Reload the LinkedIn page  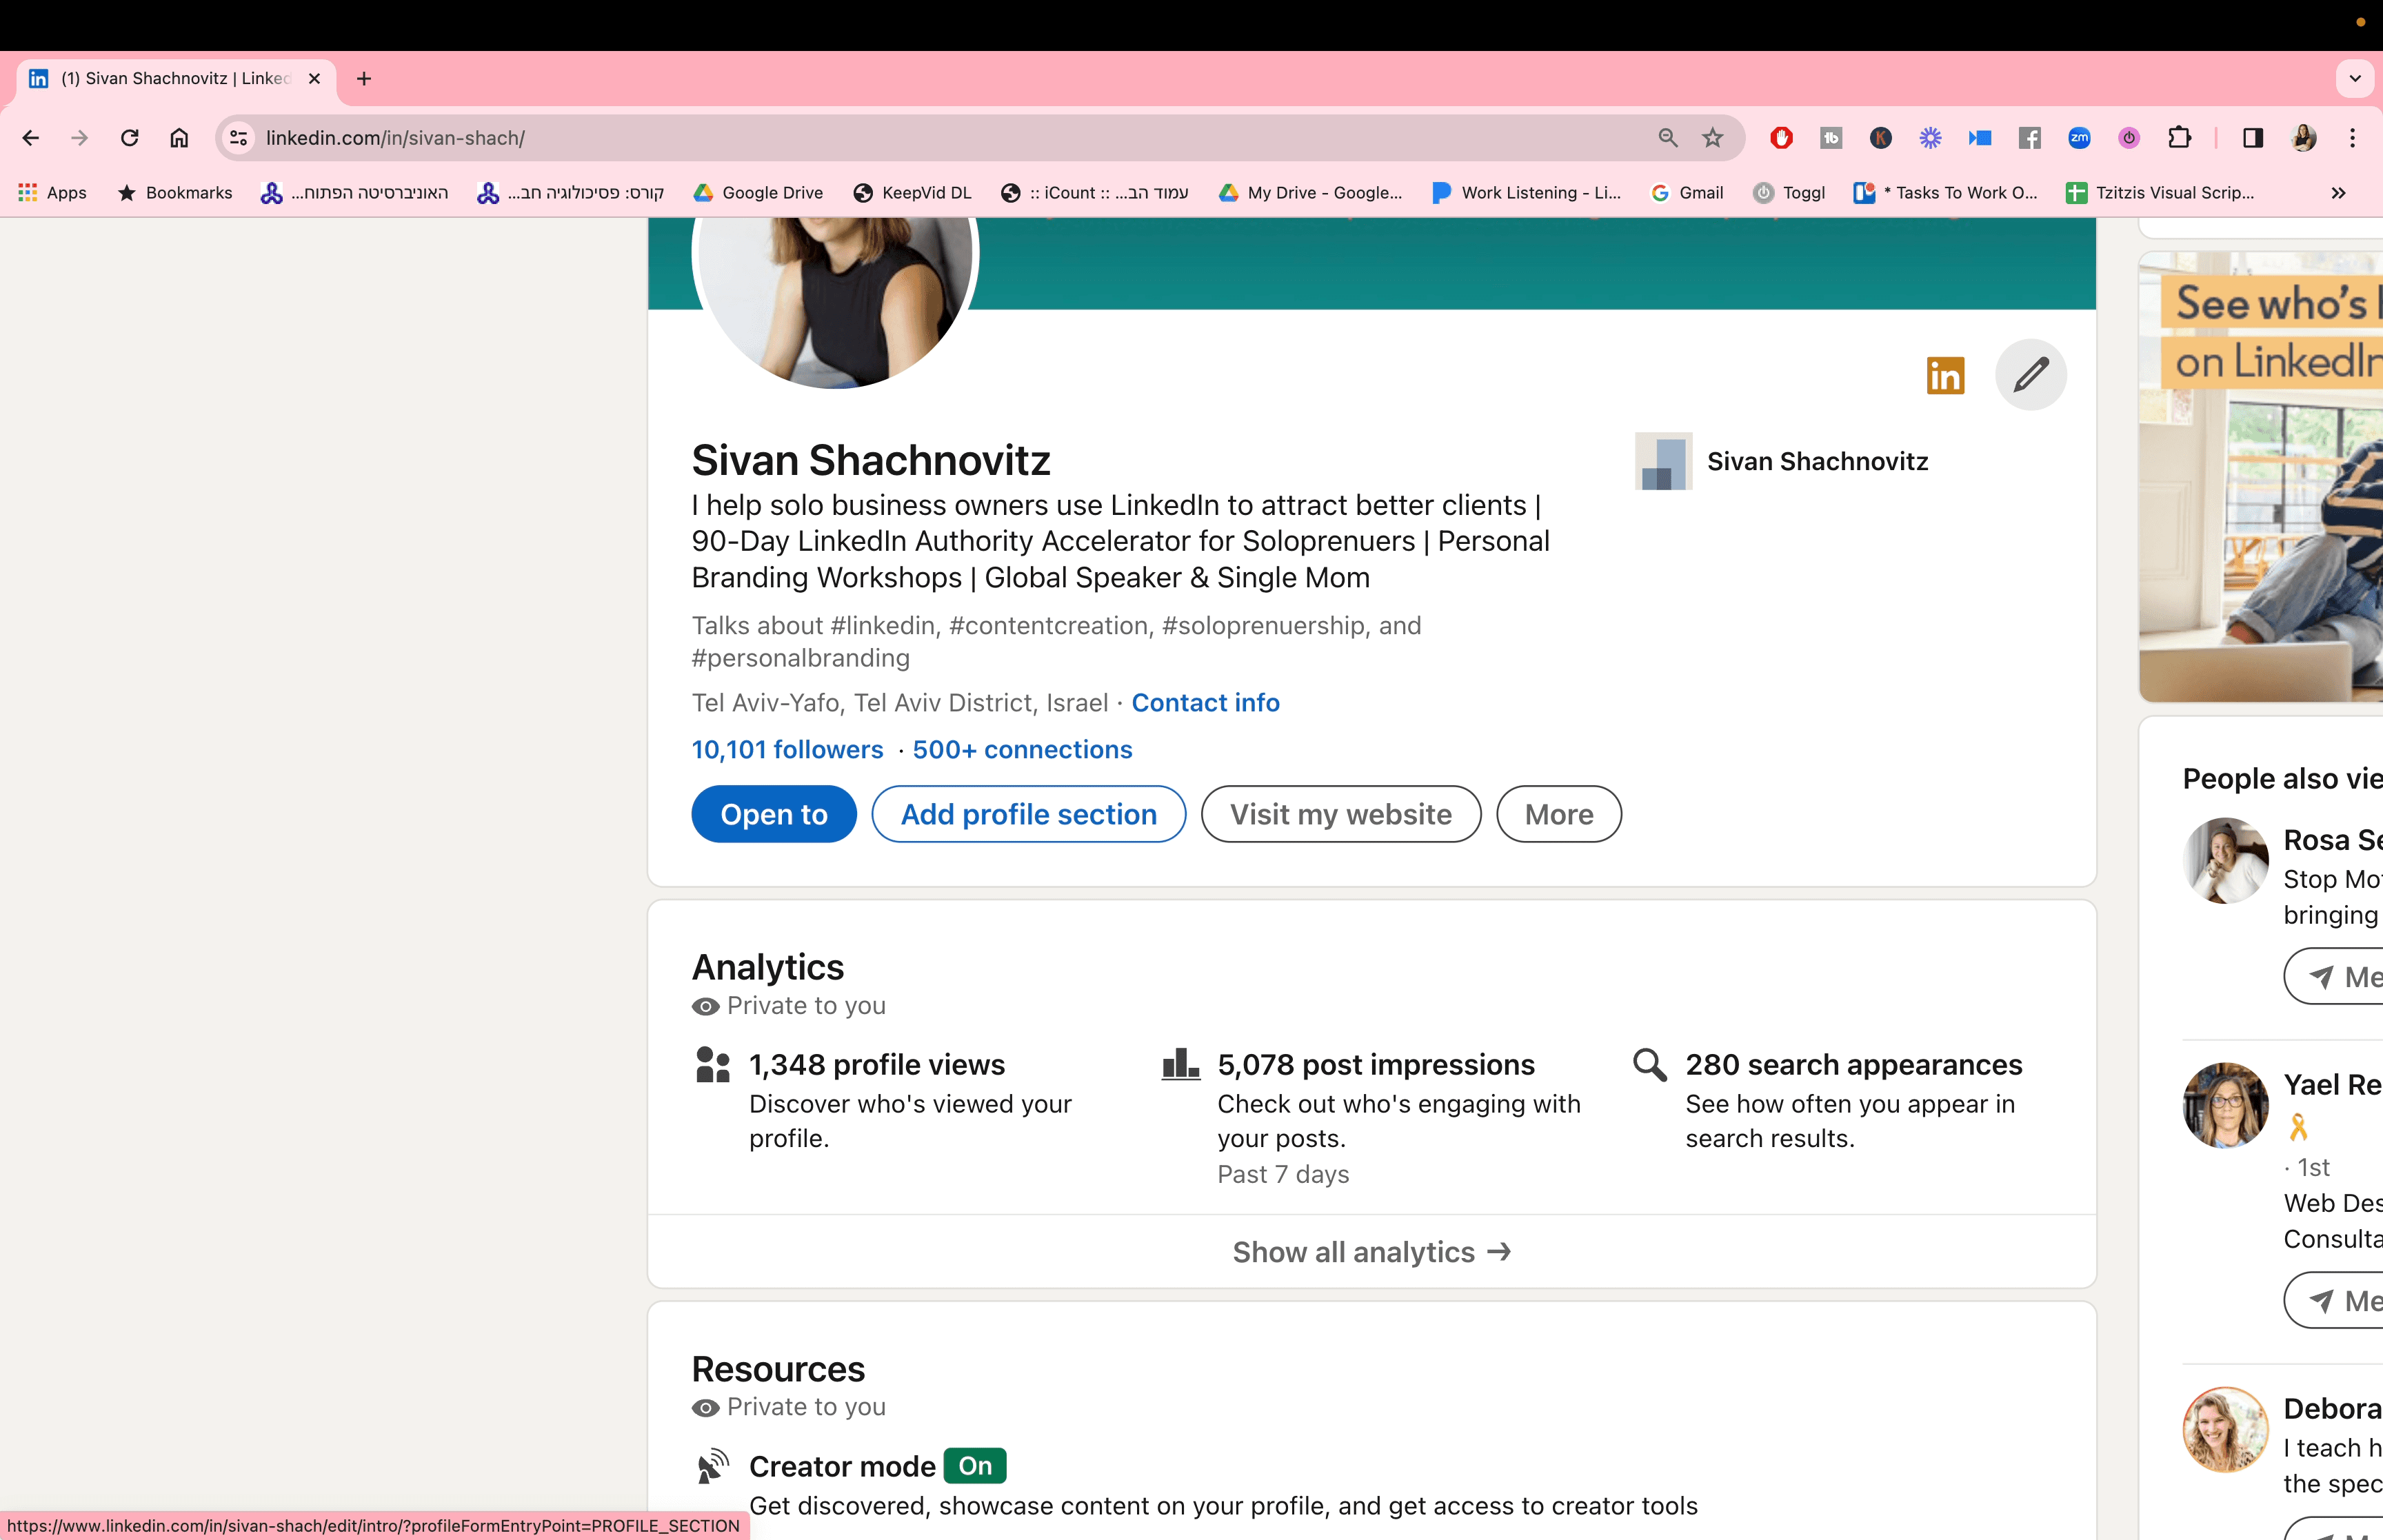point(130,138)
